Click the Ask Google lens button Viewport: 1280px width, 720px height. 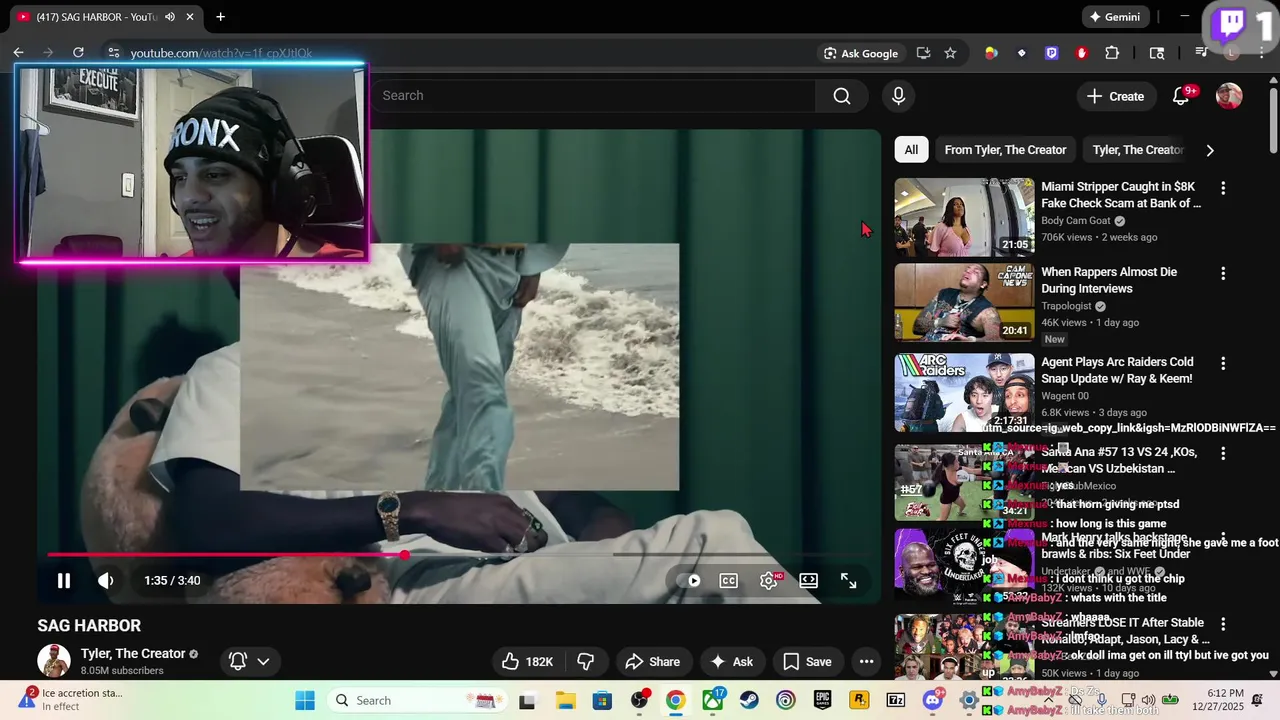861,53
